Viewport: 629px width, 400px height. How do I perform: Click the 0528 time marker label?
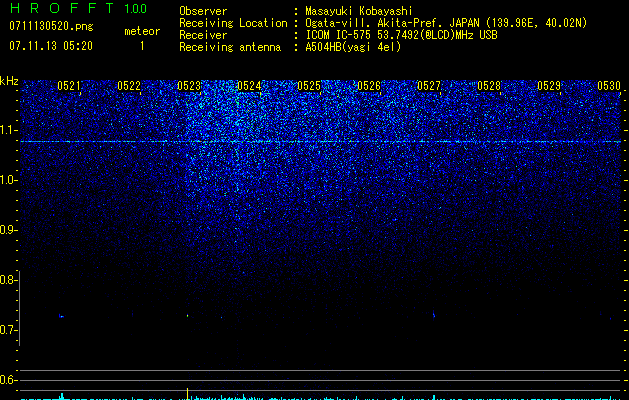pos(489,86)
